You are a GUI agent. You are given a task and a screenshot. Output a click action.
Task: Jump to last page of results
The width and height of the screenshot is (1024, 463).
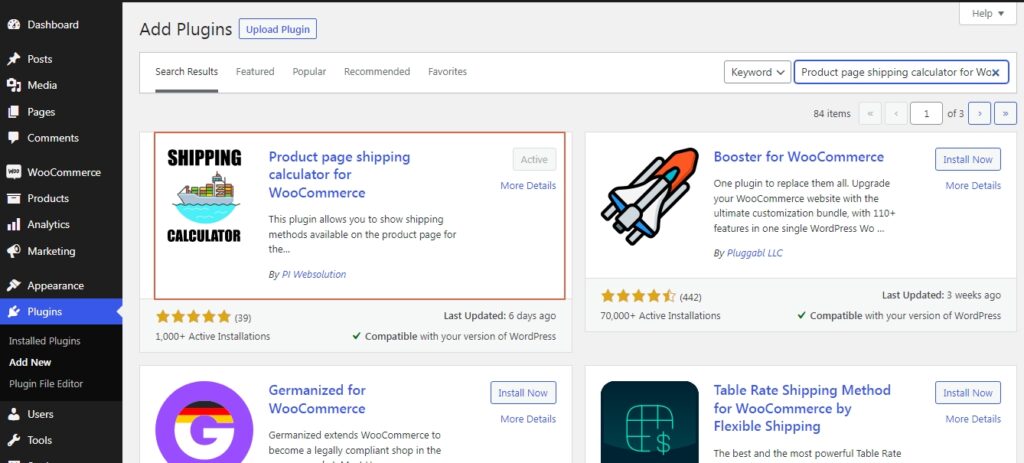coord(1005,113)
